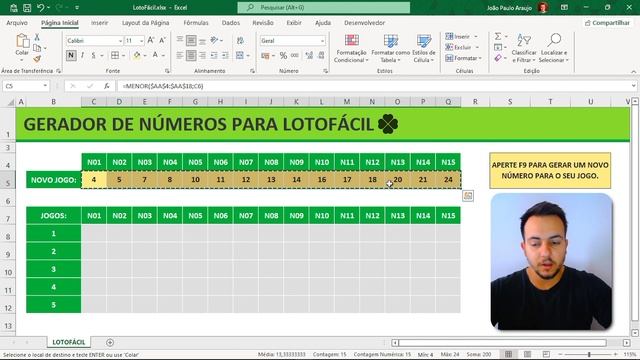Image resolution: width=640 pixels, height=360 pixels.
Task: Click the increase decimal places icon
Action: (x=309, y=56)
